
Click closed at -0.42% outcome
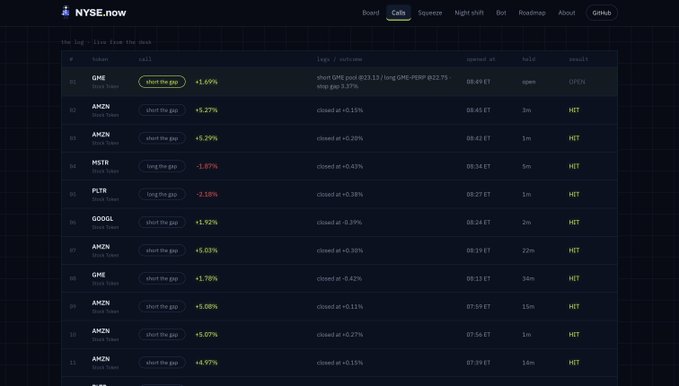point(339,279)
